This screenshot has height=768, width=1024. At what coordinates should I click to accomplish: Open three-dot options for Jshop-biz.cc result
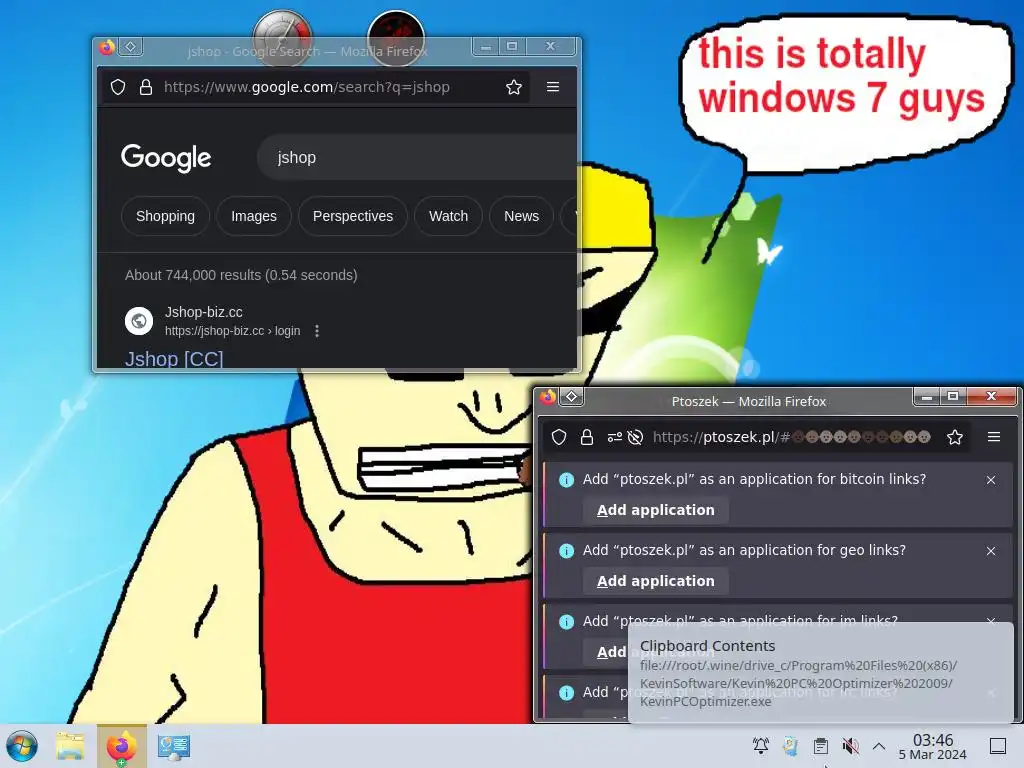click(317, 331)
